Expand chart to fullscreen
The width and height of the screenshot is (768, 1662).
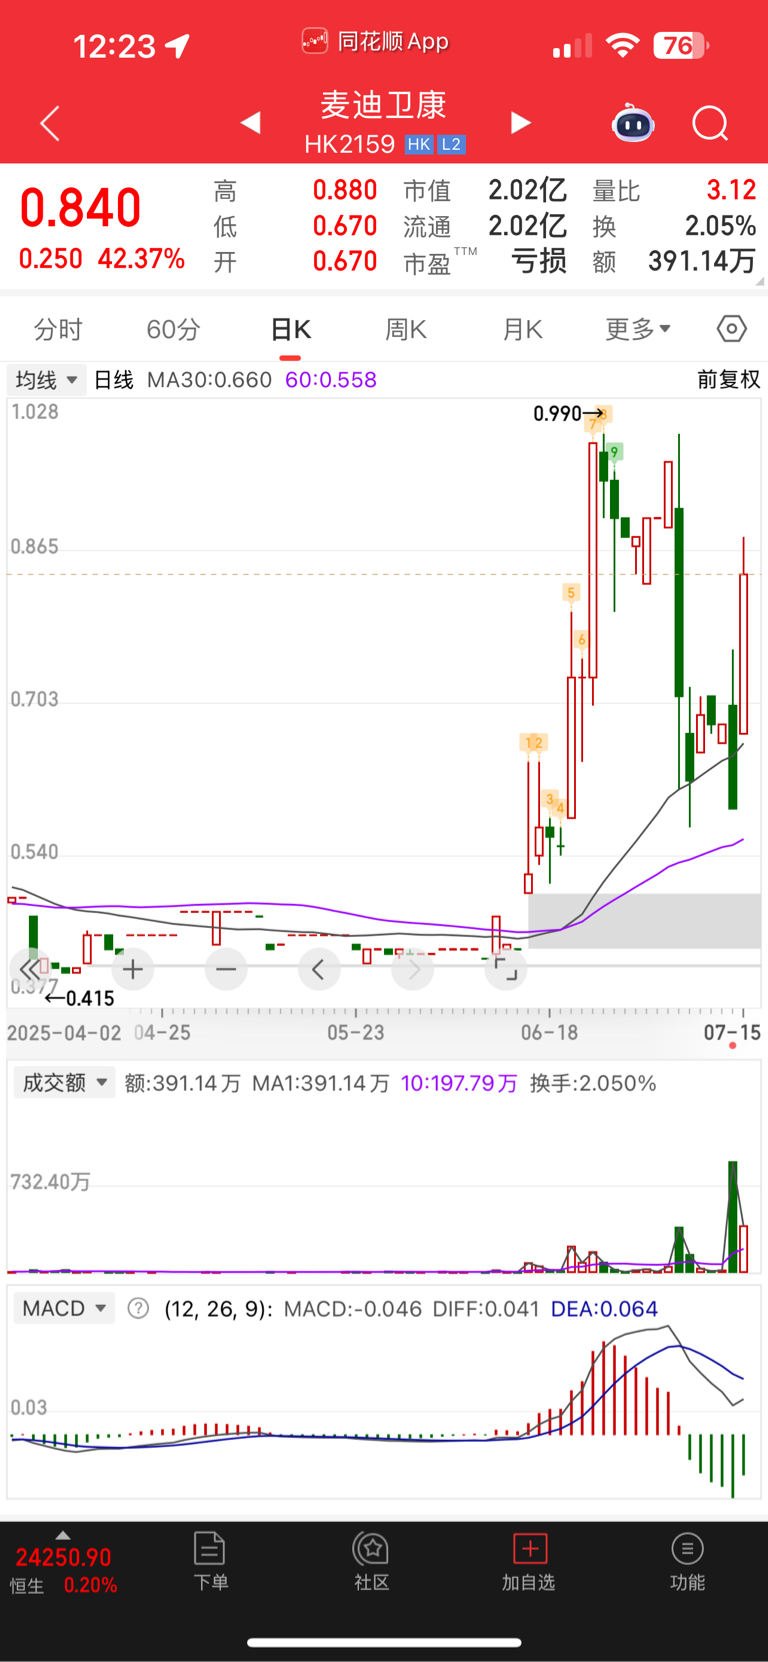pyautogui.click(x=506, y=969)
